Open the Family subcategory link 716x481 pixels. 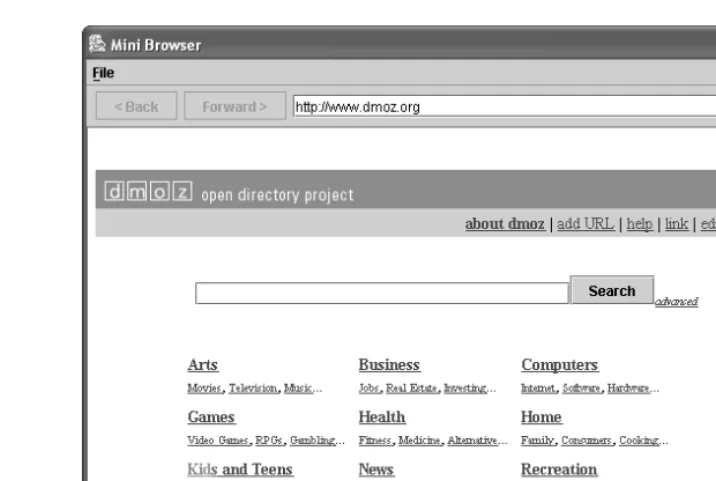(x=537, y=440)
